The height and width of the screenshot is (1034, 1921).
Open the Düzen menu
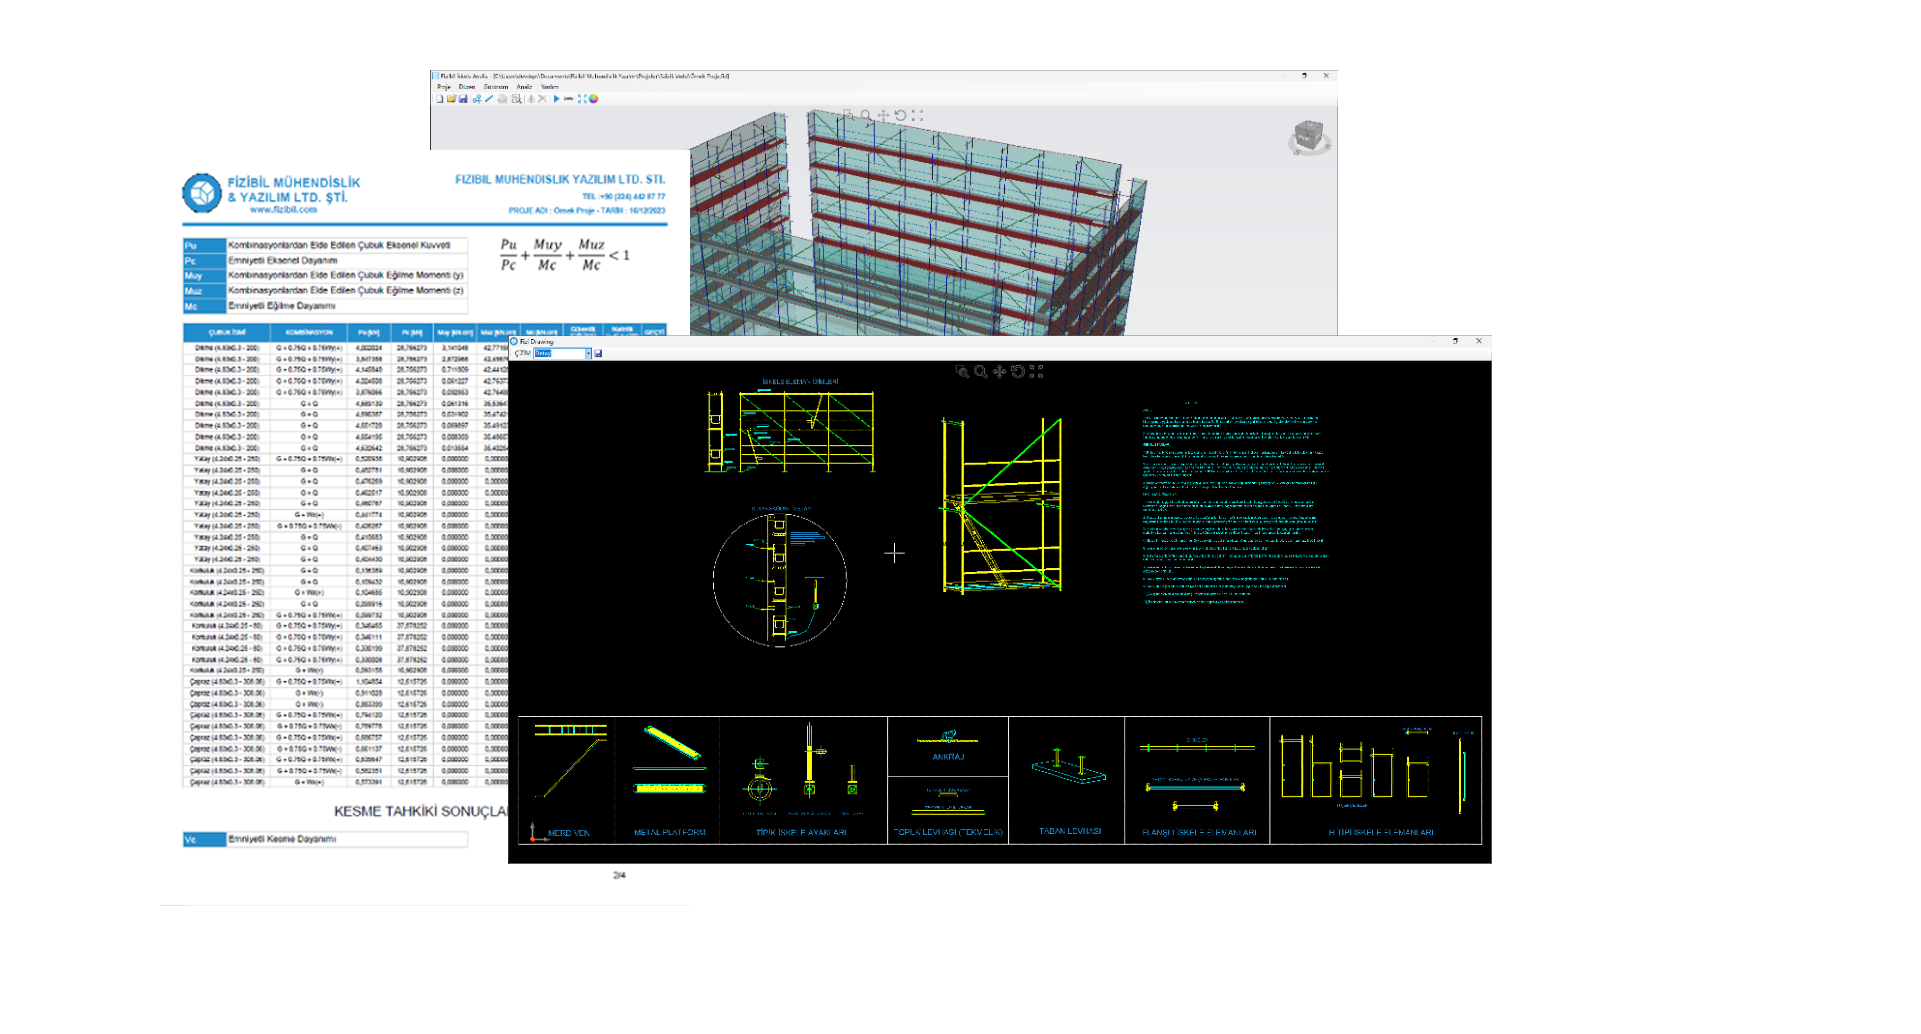pos(467,87)
